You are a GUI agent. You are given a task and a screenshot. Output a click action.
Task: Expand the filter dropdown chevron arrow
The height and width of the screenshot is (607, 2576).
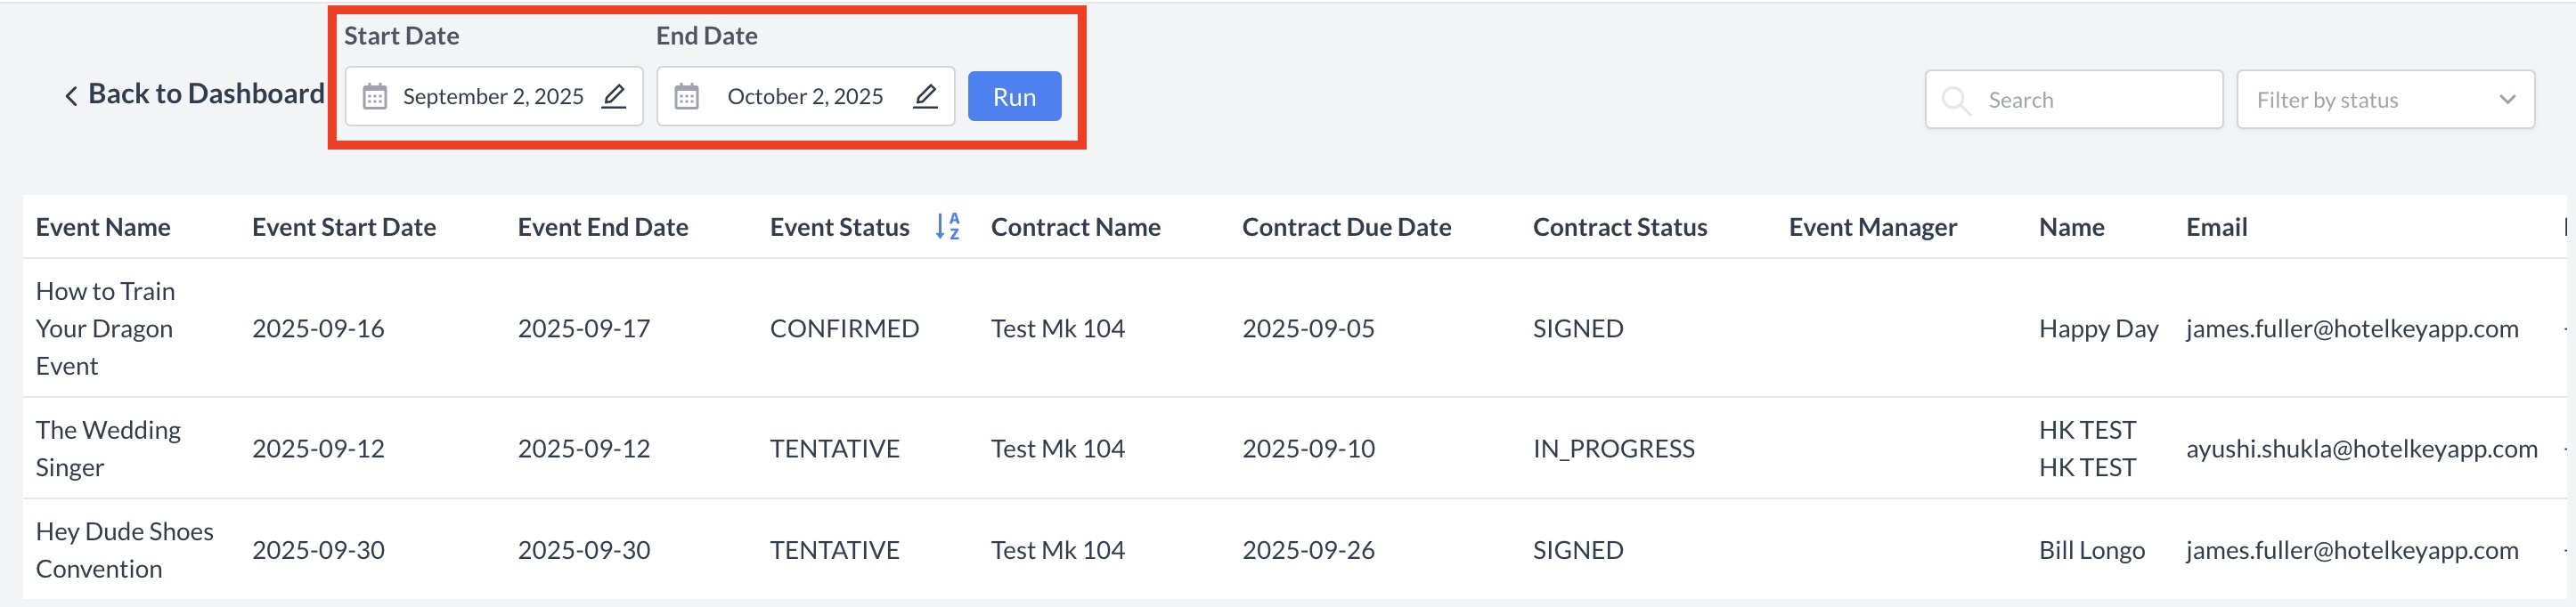(x=2507, y=100)
